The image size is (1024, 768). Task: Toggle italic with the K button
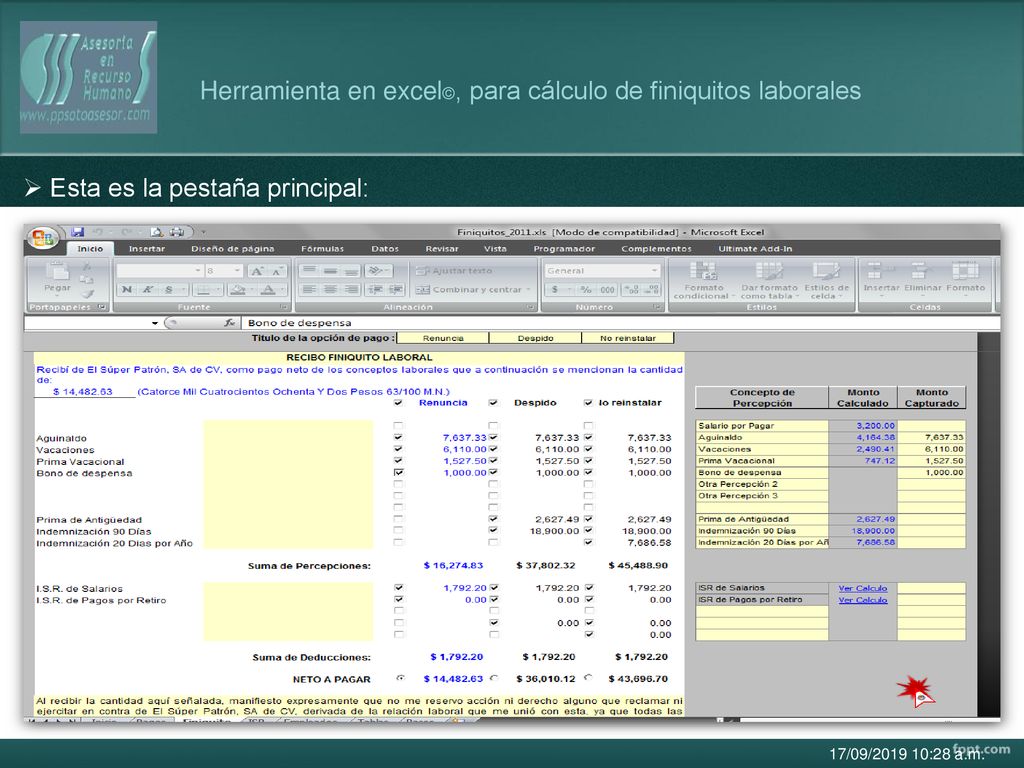148,289
